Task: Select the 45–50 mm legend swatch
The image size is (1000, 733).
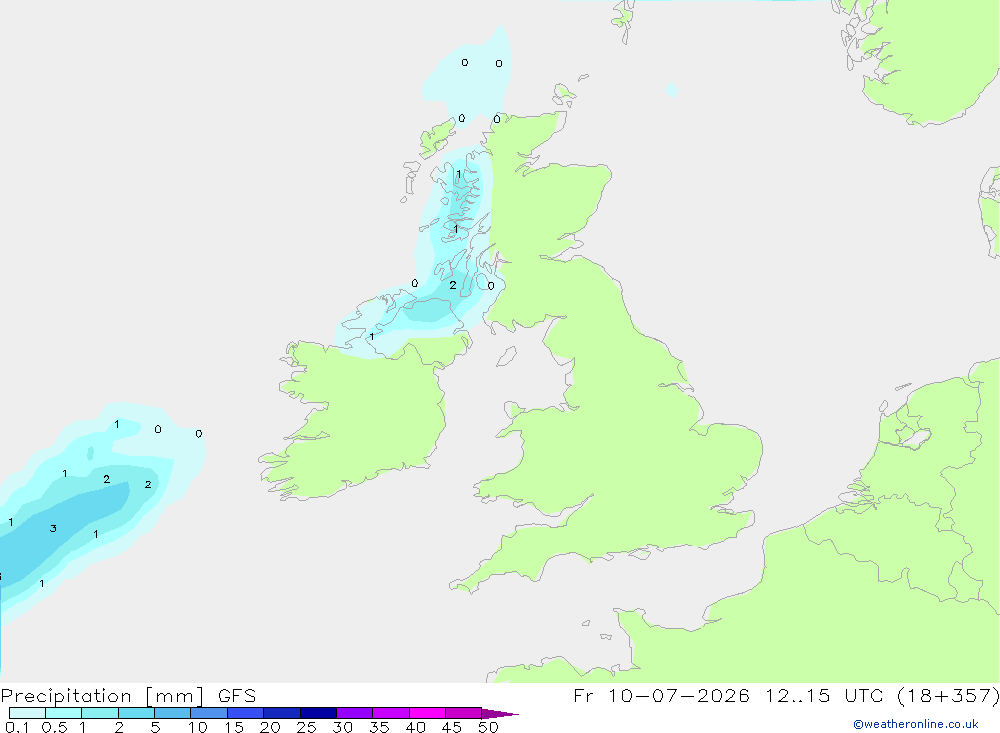Action: pyautogui.click(x=463, y=713)
